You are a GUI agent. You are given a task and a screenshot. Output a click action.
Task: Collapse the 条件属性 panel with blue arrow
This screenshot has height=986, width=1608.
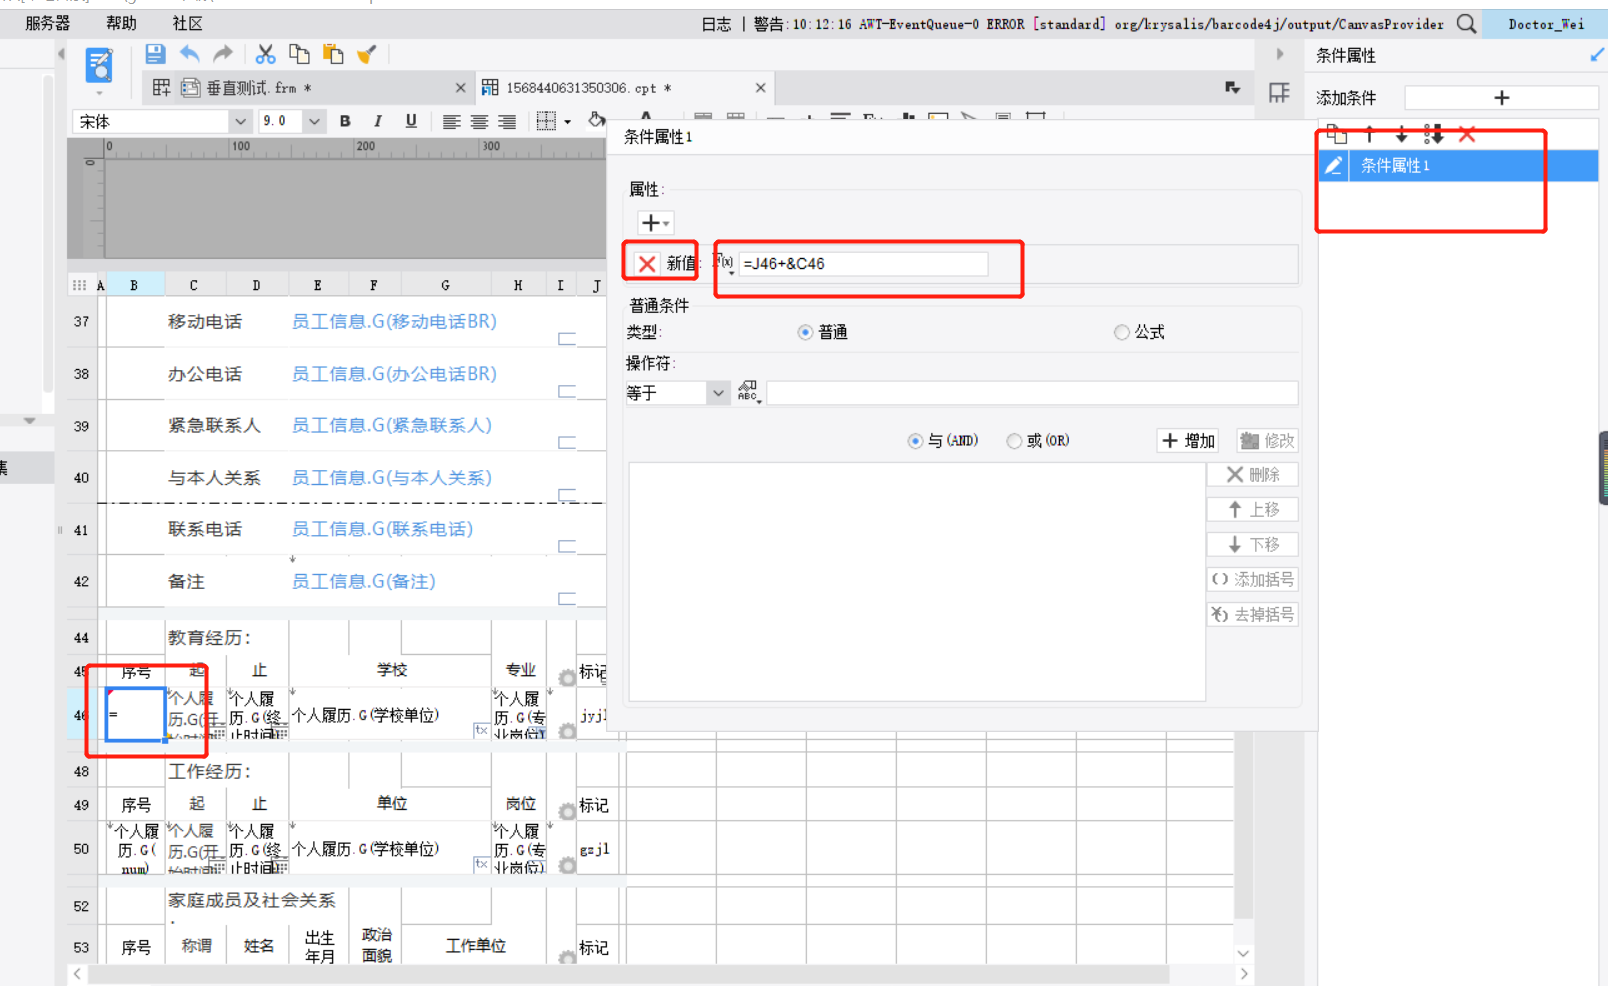pyautogui.click(x=1597, y=55)
